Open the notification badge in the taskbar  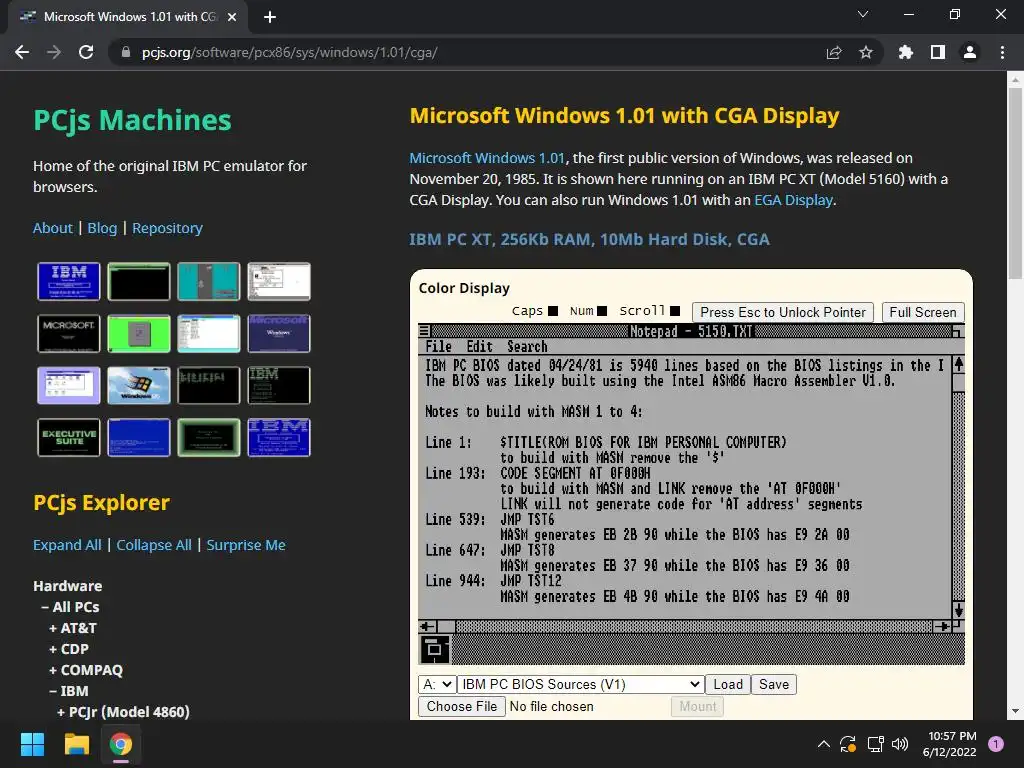[996, 744]
